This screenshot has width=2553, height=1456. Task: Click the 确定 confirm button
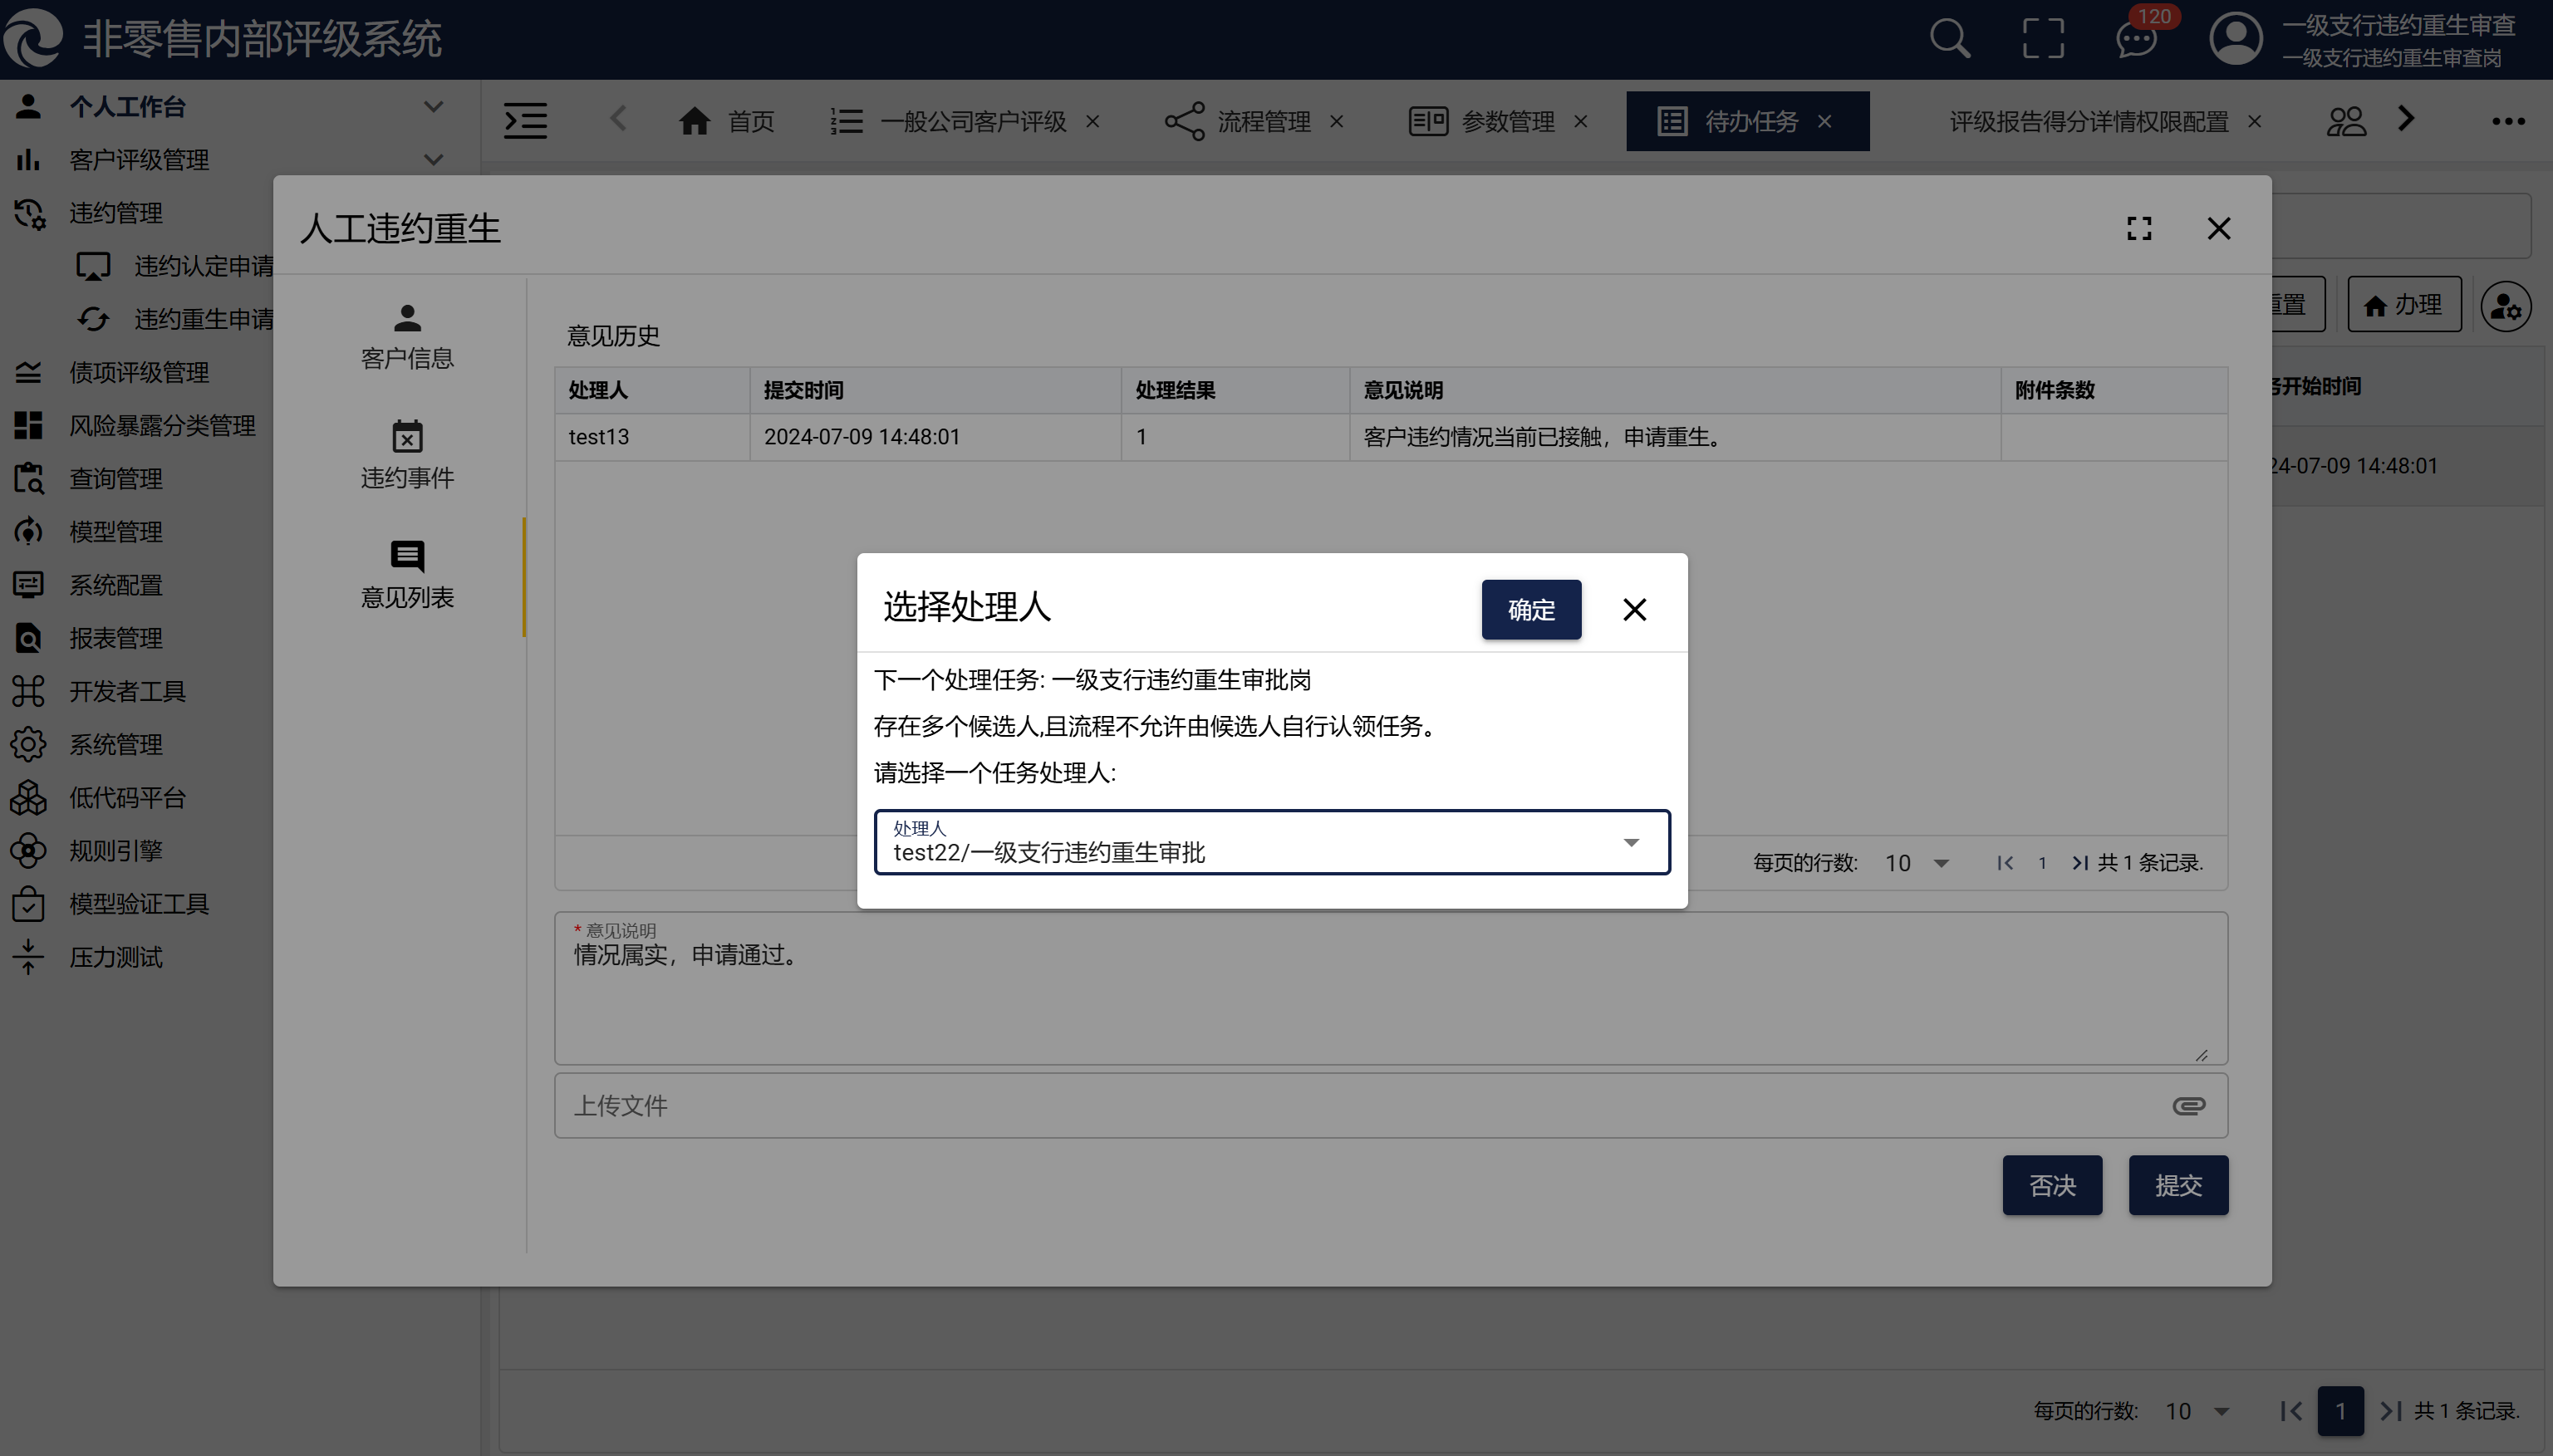coord(1530,609)
